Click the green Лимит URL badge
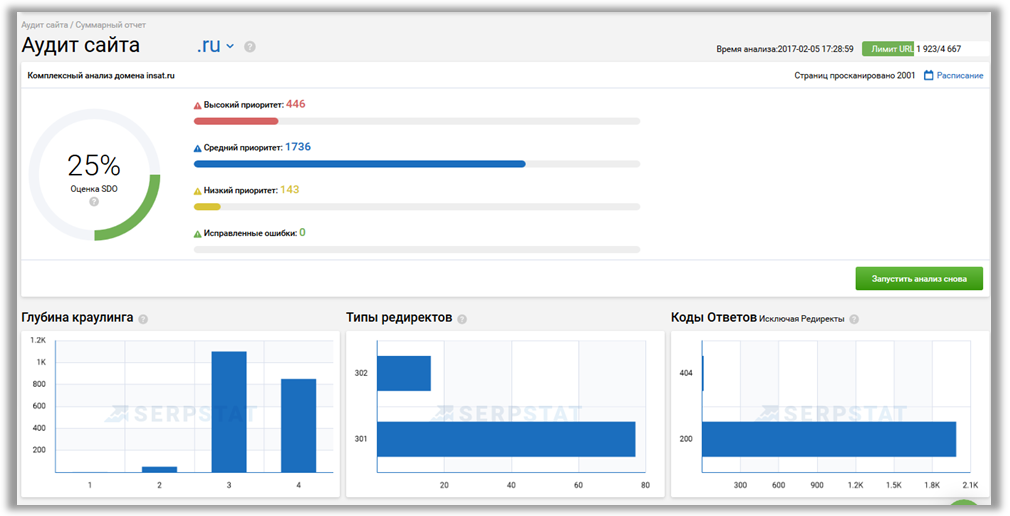1010x516 pixels. pyautogui.click(x=888, y=48)
